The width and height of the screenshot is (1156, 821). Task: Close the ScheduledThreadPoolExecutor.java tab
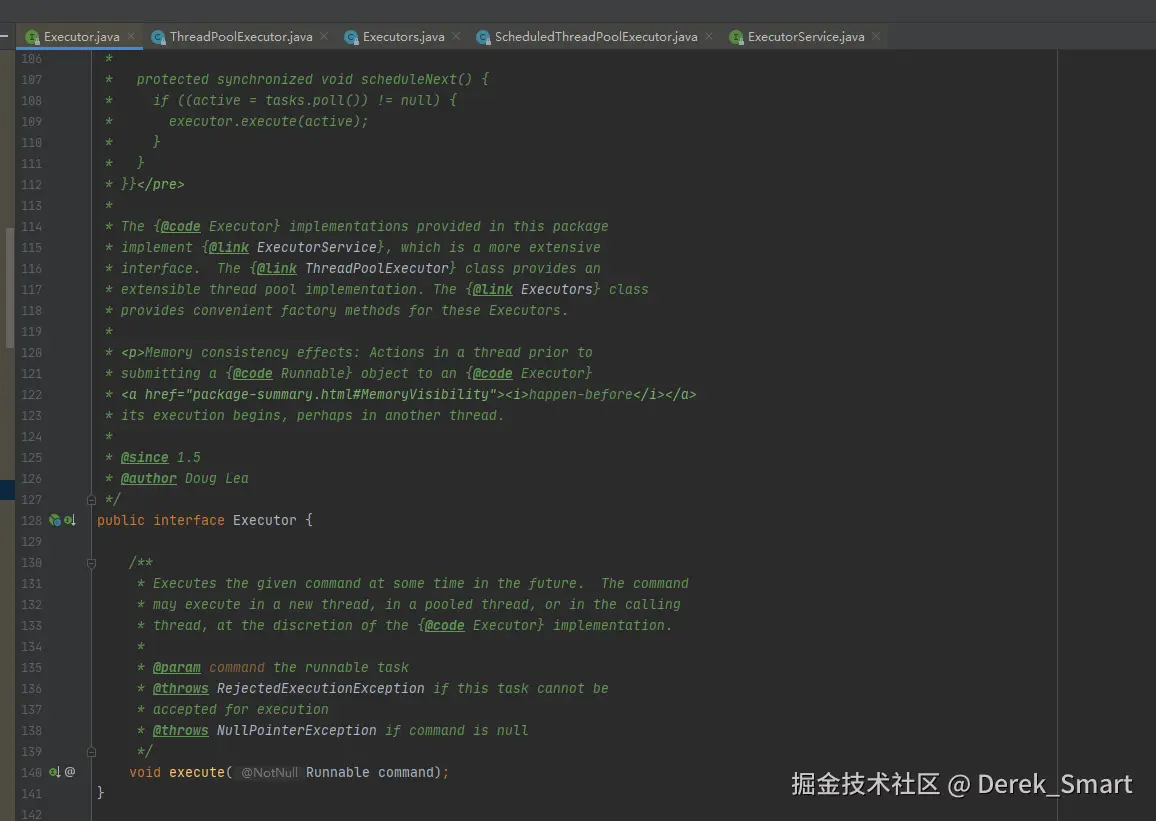pyautogui.click(x=709, y=36)
